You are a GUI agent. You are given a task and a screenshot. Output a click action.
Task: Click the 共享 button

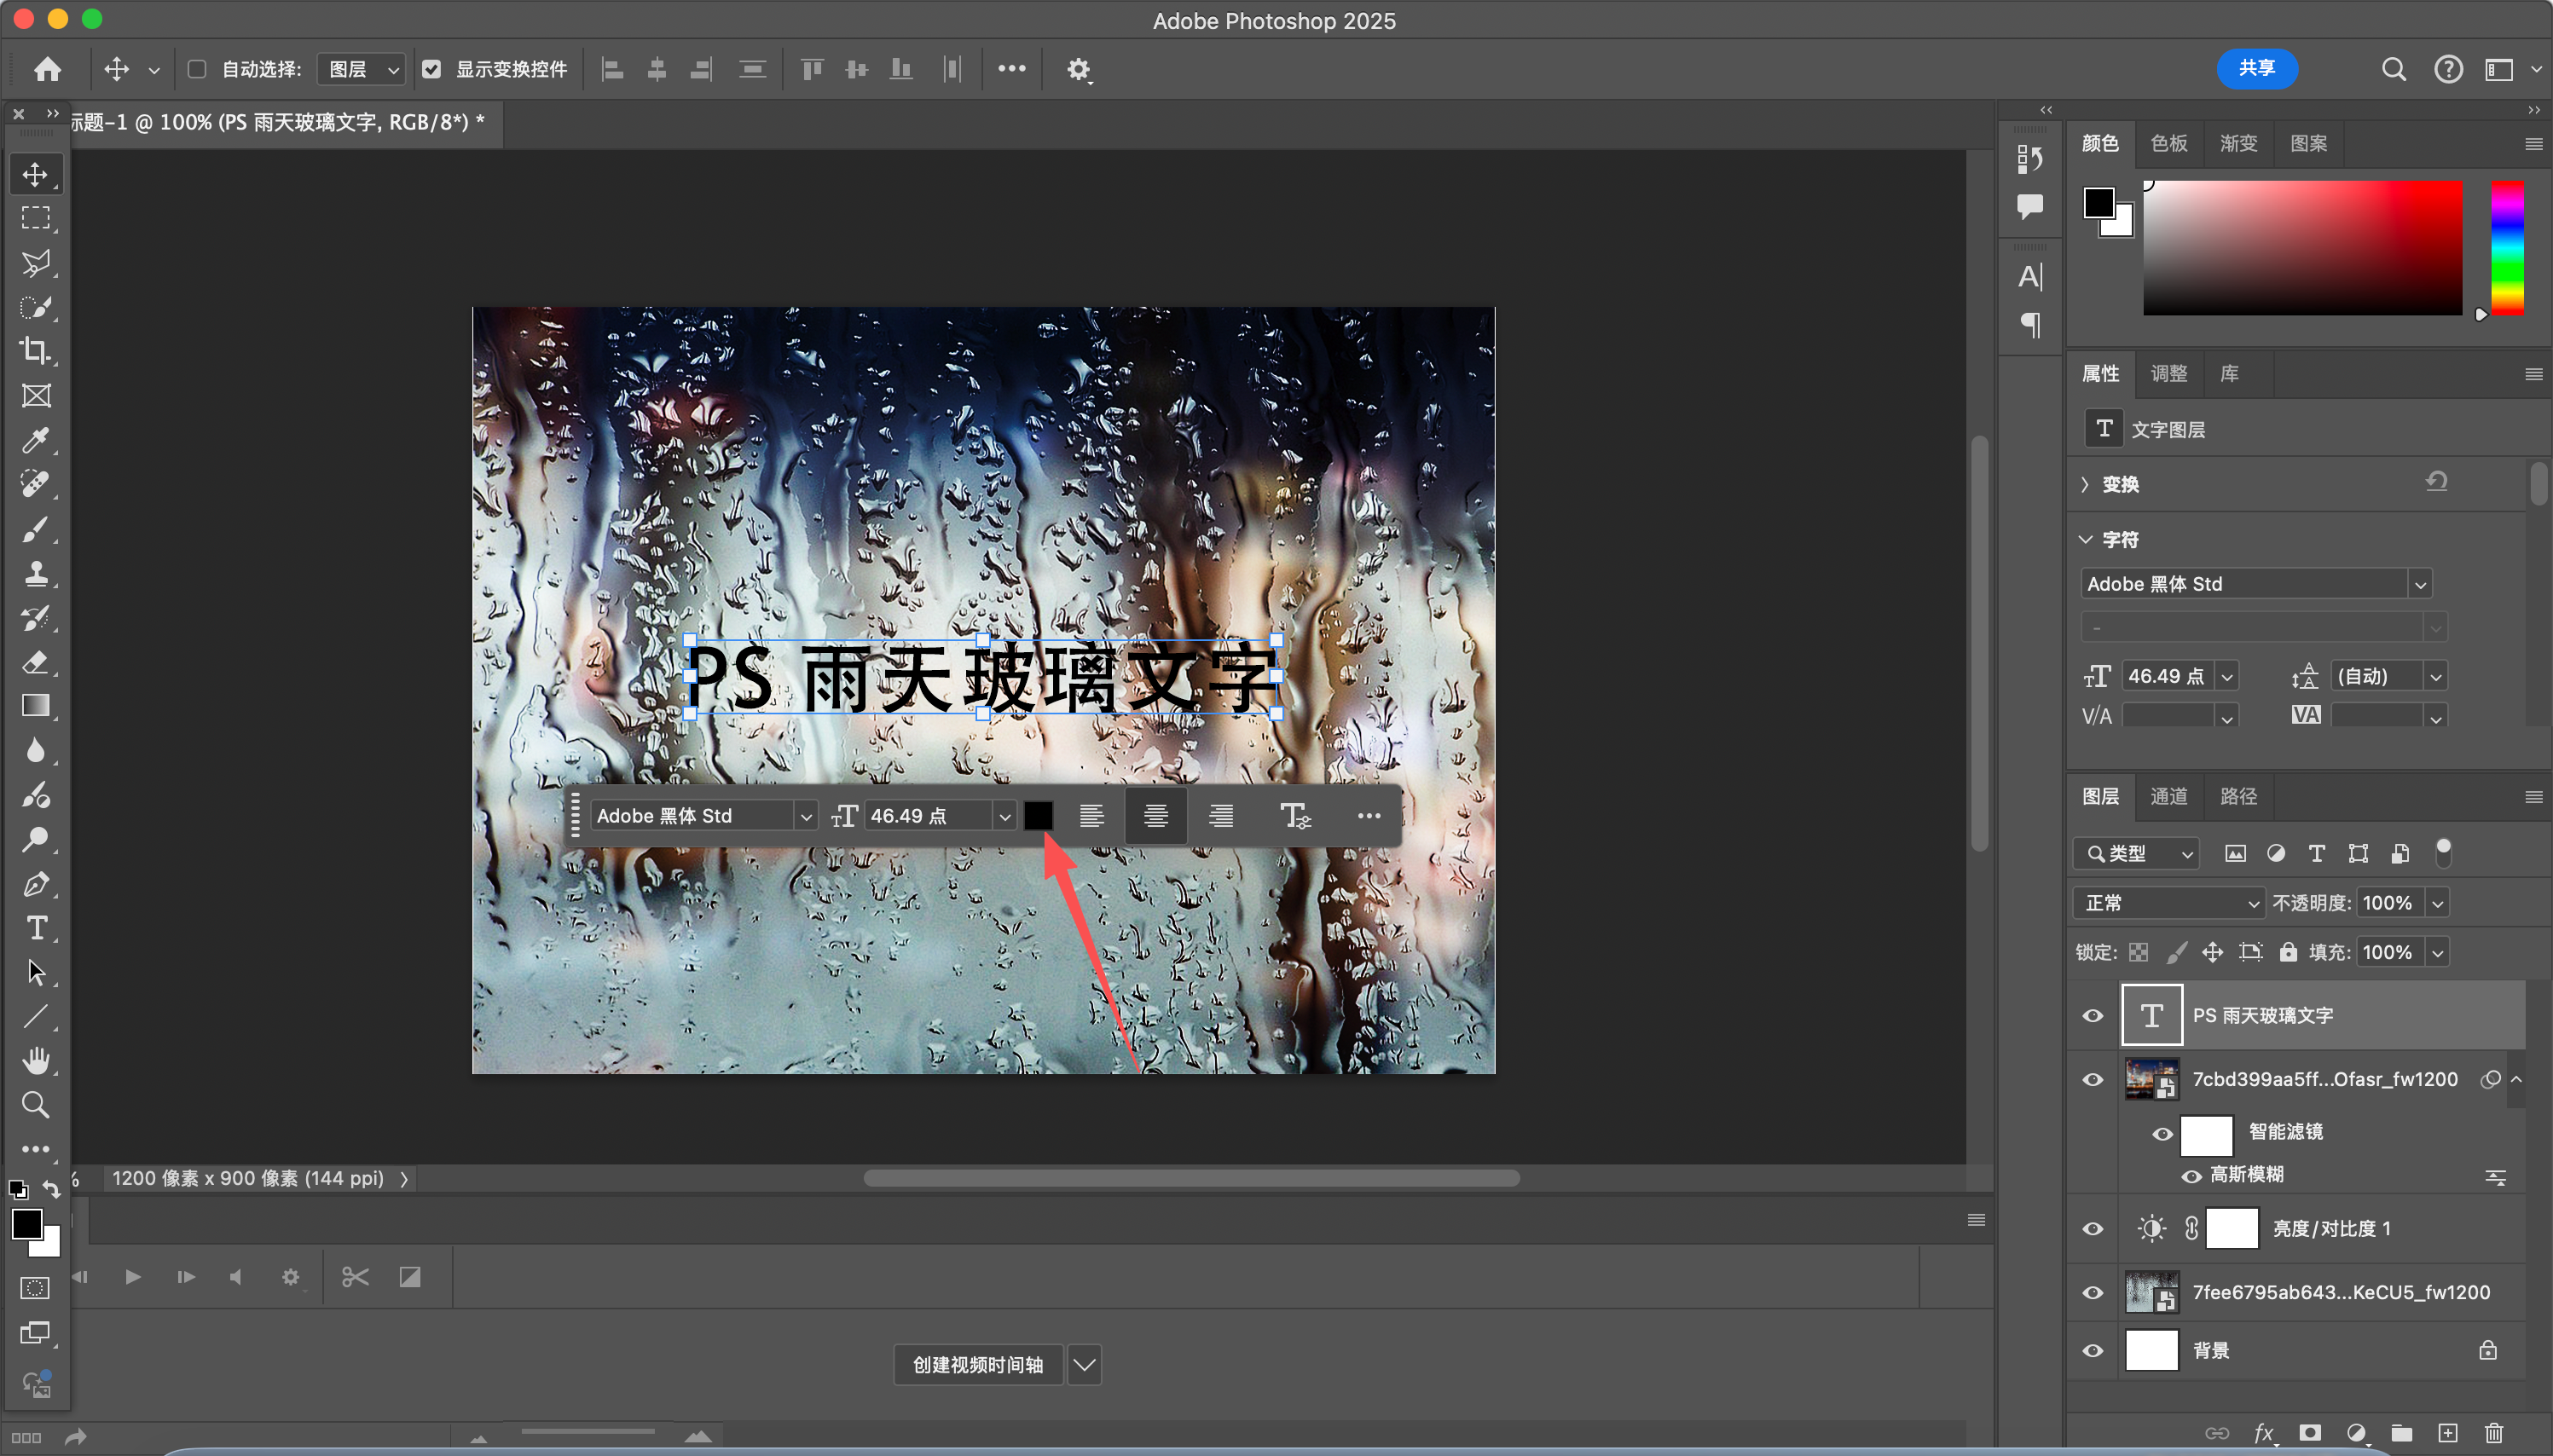pyautogui.click(x=2256, y=68)
